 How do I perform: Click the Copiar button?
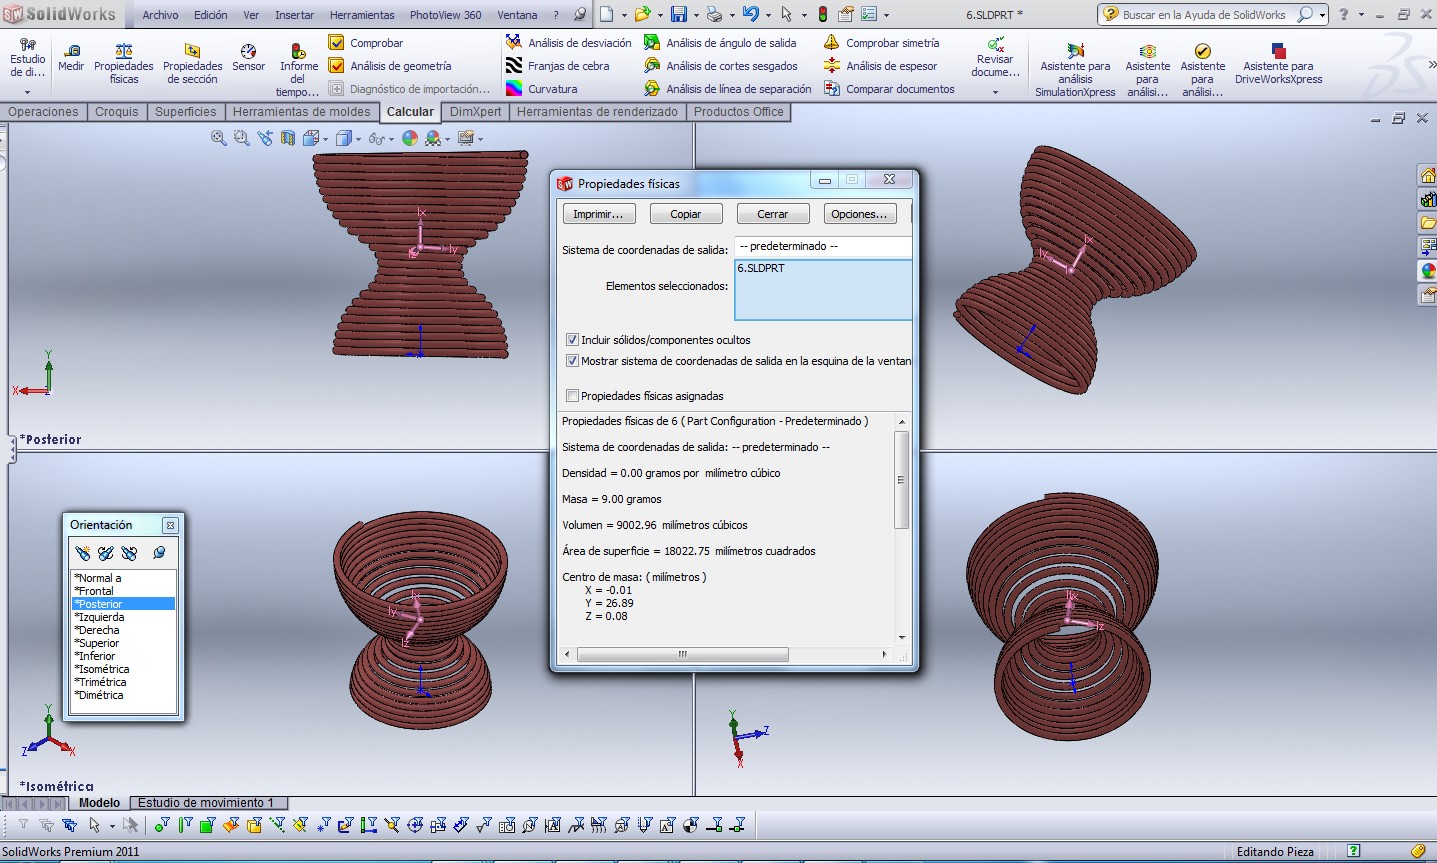tap(685, 214)
